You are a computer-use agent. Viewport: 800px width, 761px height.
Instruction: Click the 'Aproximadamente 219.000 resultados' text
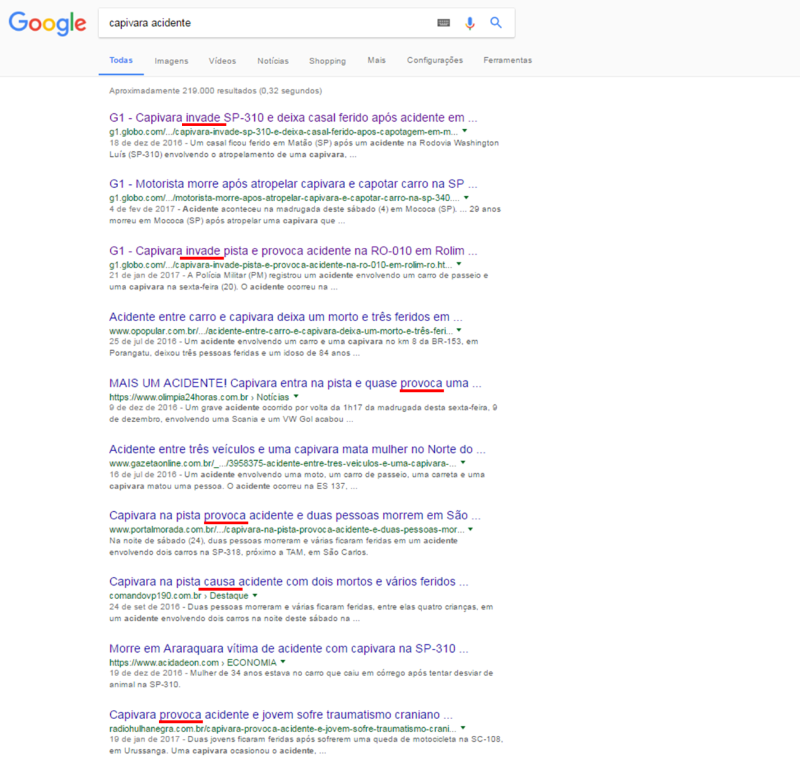click(215, 91)
